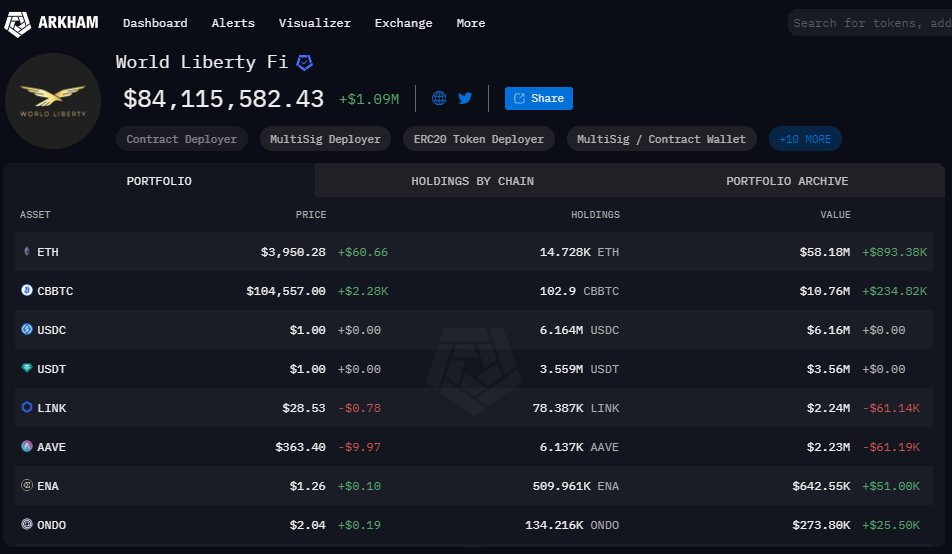Click the 6.137K AAVE holdings cell

(x=579, y=446)
